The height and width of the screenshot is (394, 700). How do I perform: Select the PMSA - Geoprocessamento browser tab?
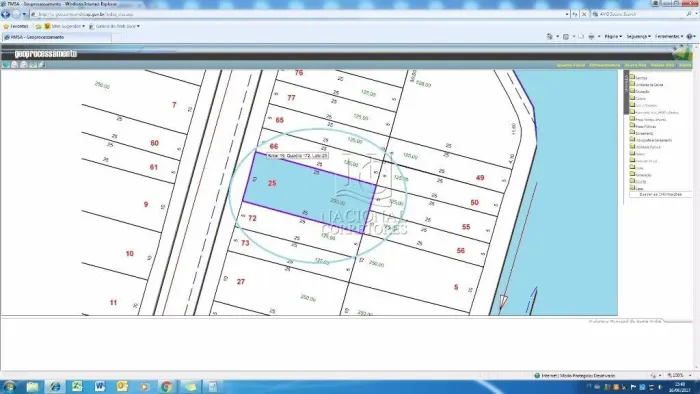click(x=56, y=37)
